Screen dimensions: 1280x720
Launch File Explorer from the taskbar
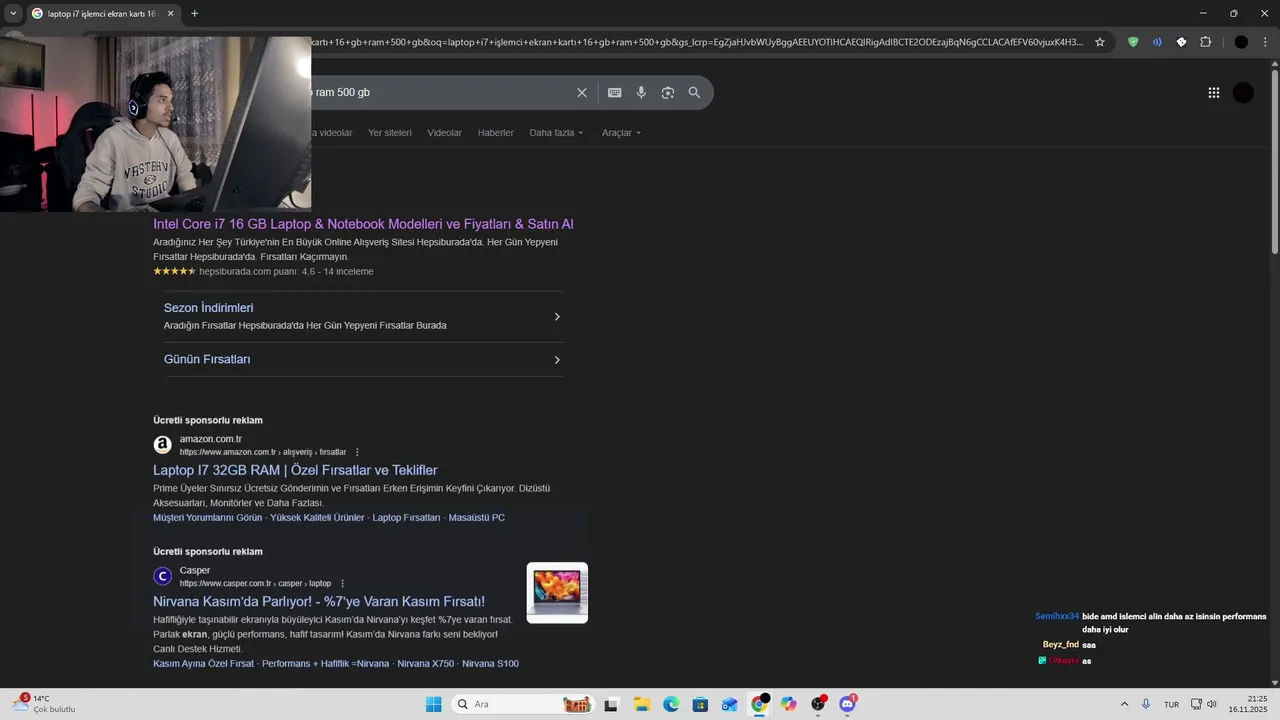[x=641, y=704]
